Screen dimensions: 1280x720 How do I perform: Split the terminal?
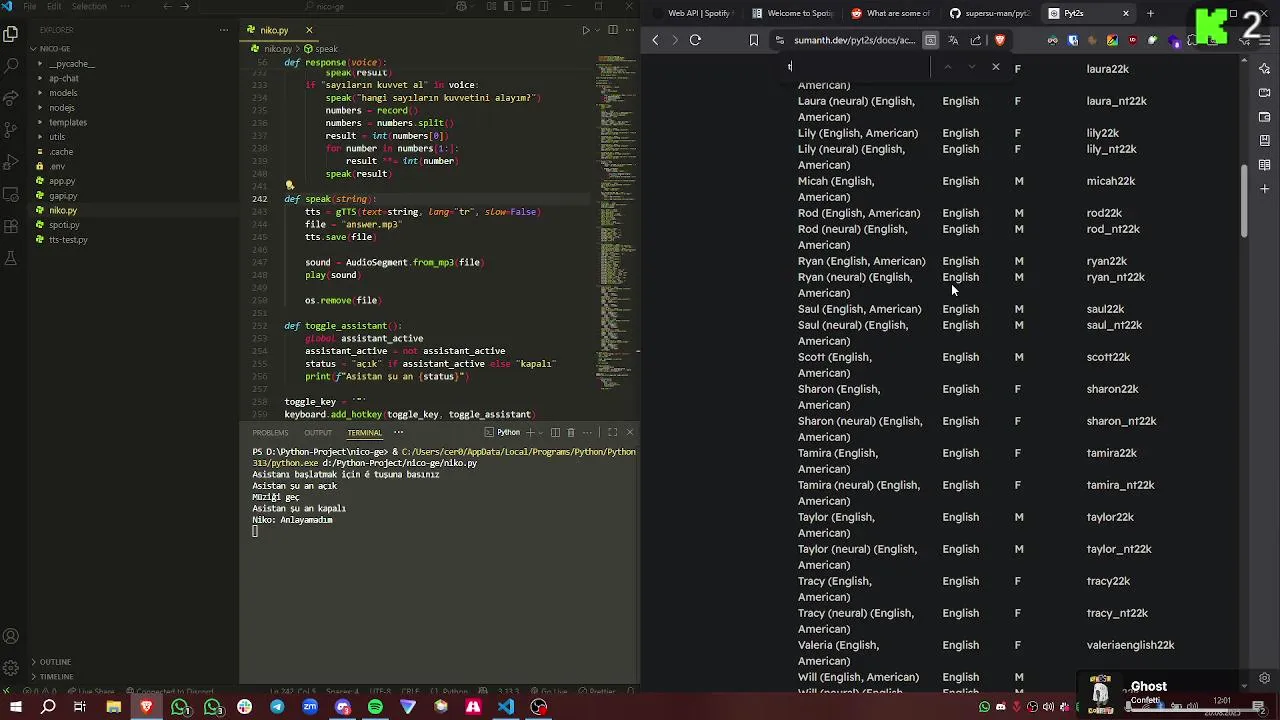(555, 432)
